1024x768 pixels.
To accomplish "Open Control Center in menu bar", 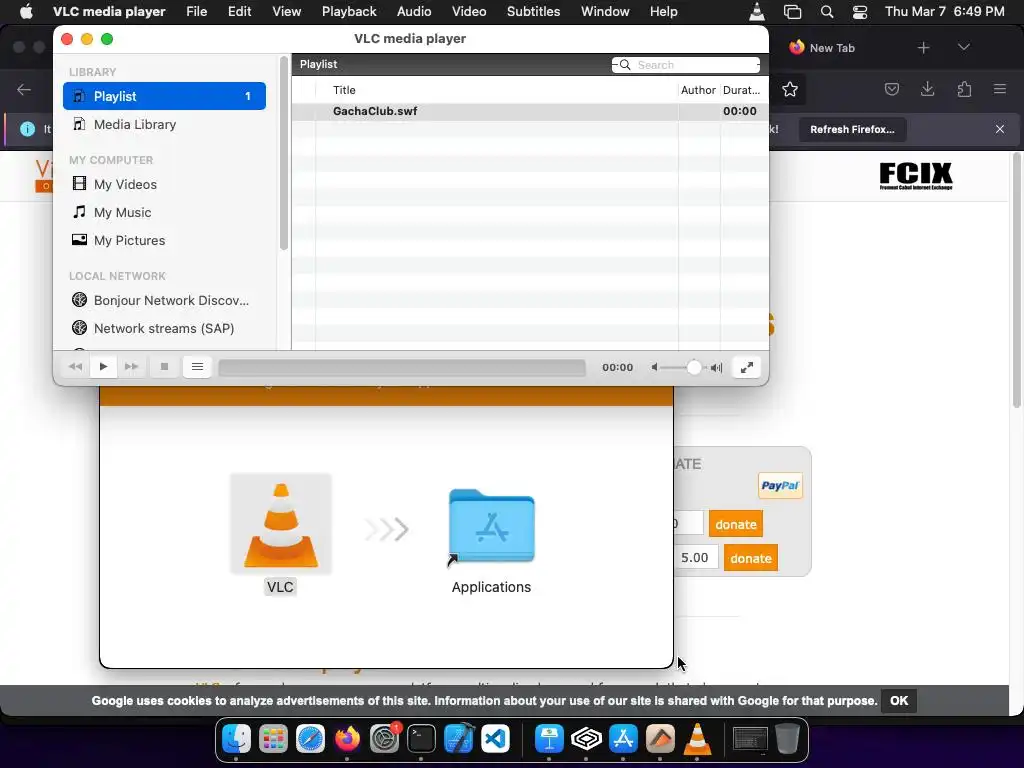I will click(860, 11).
